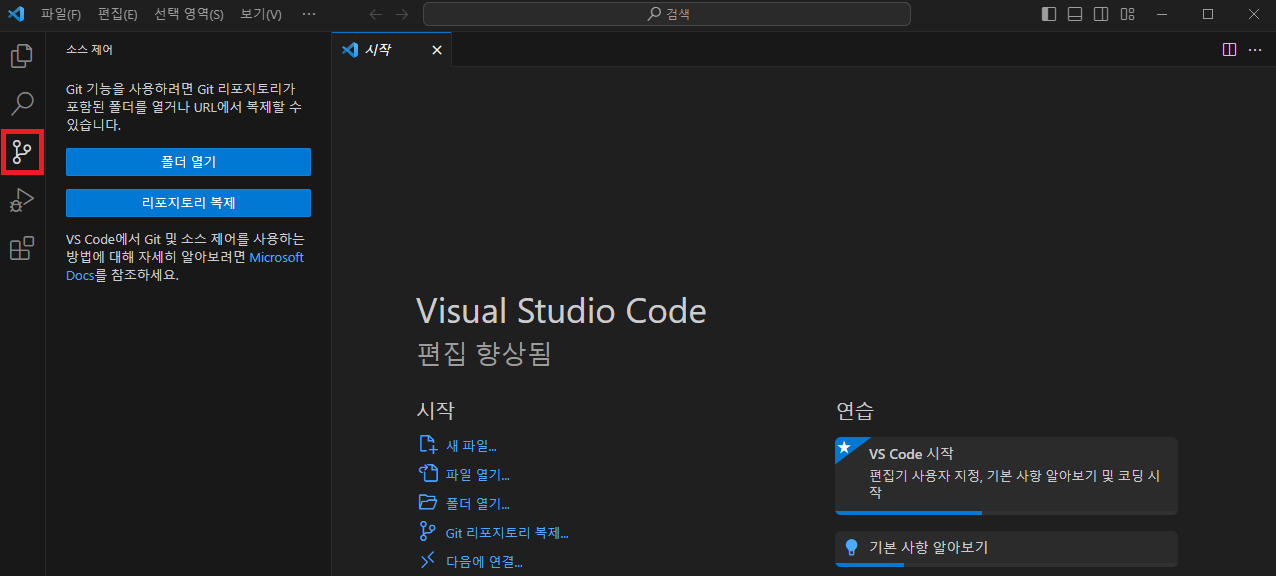Open the 편집(E) menu
The width and height of the screenshot is (1276, 576).
coord(118,14)
